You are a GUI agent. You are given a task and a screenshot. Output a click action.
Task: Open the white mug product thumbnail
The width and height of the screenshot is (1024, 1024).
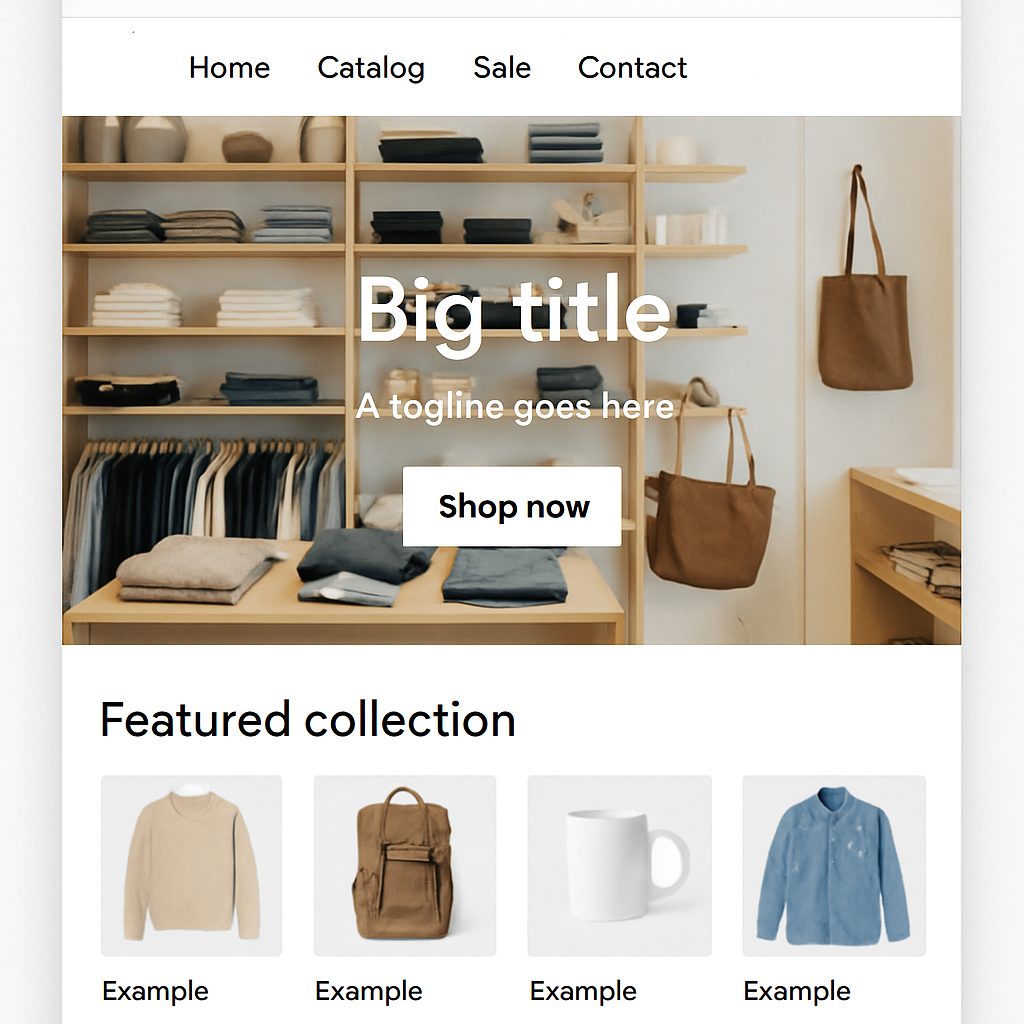619,865
